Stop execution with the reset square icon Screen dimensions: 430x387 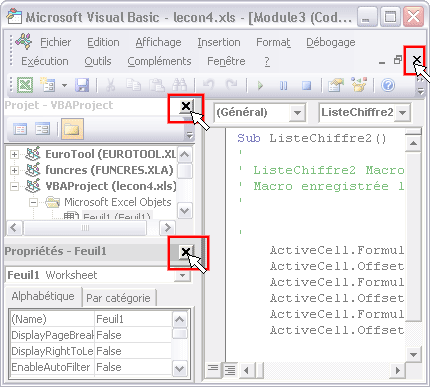click(x=307, y=86)
